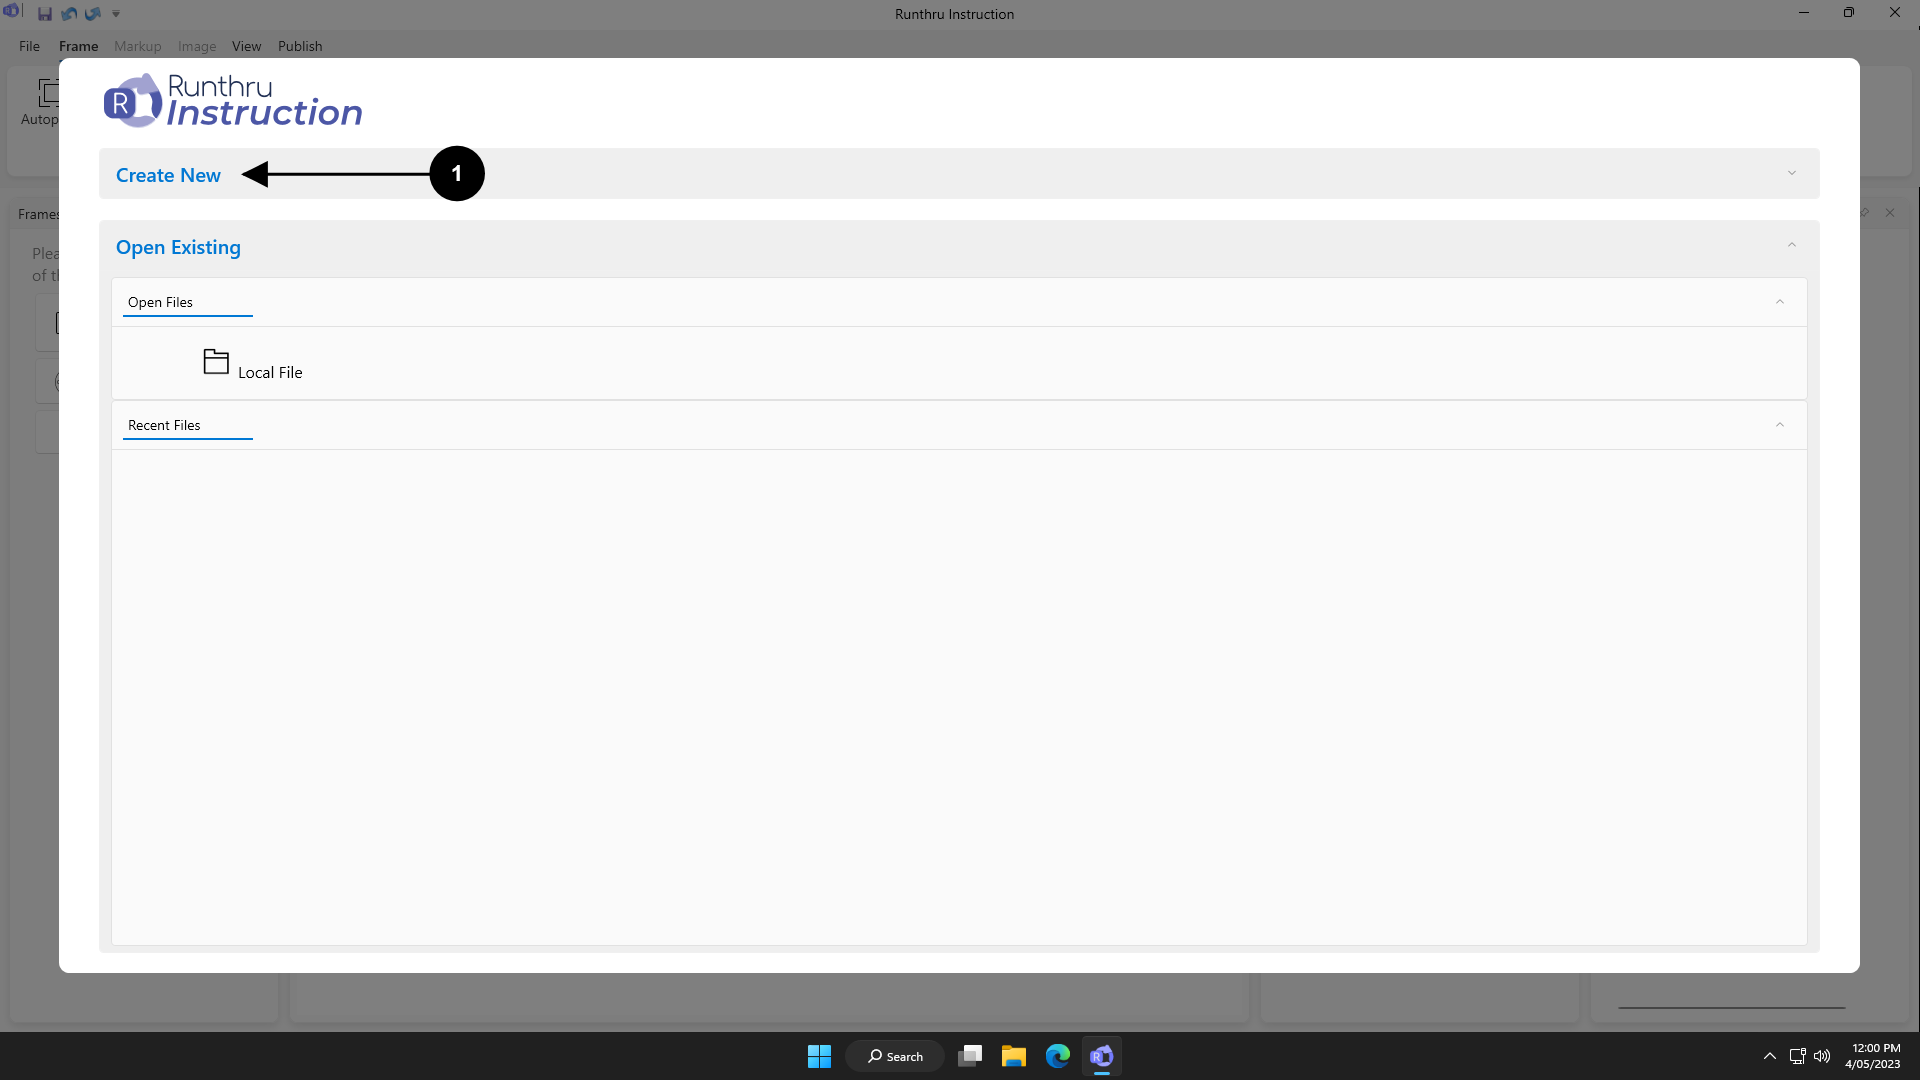Open Microsoft Edge from taskbar
The image size is (1920, 1080).
[1057, 1056]
